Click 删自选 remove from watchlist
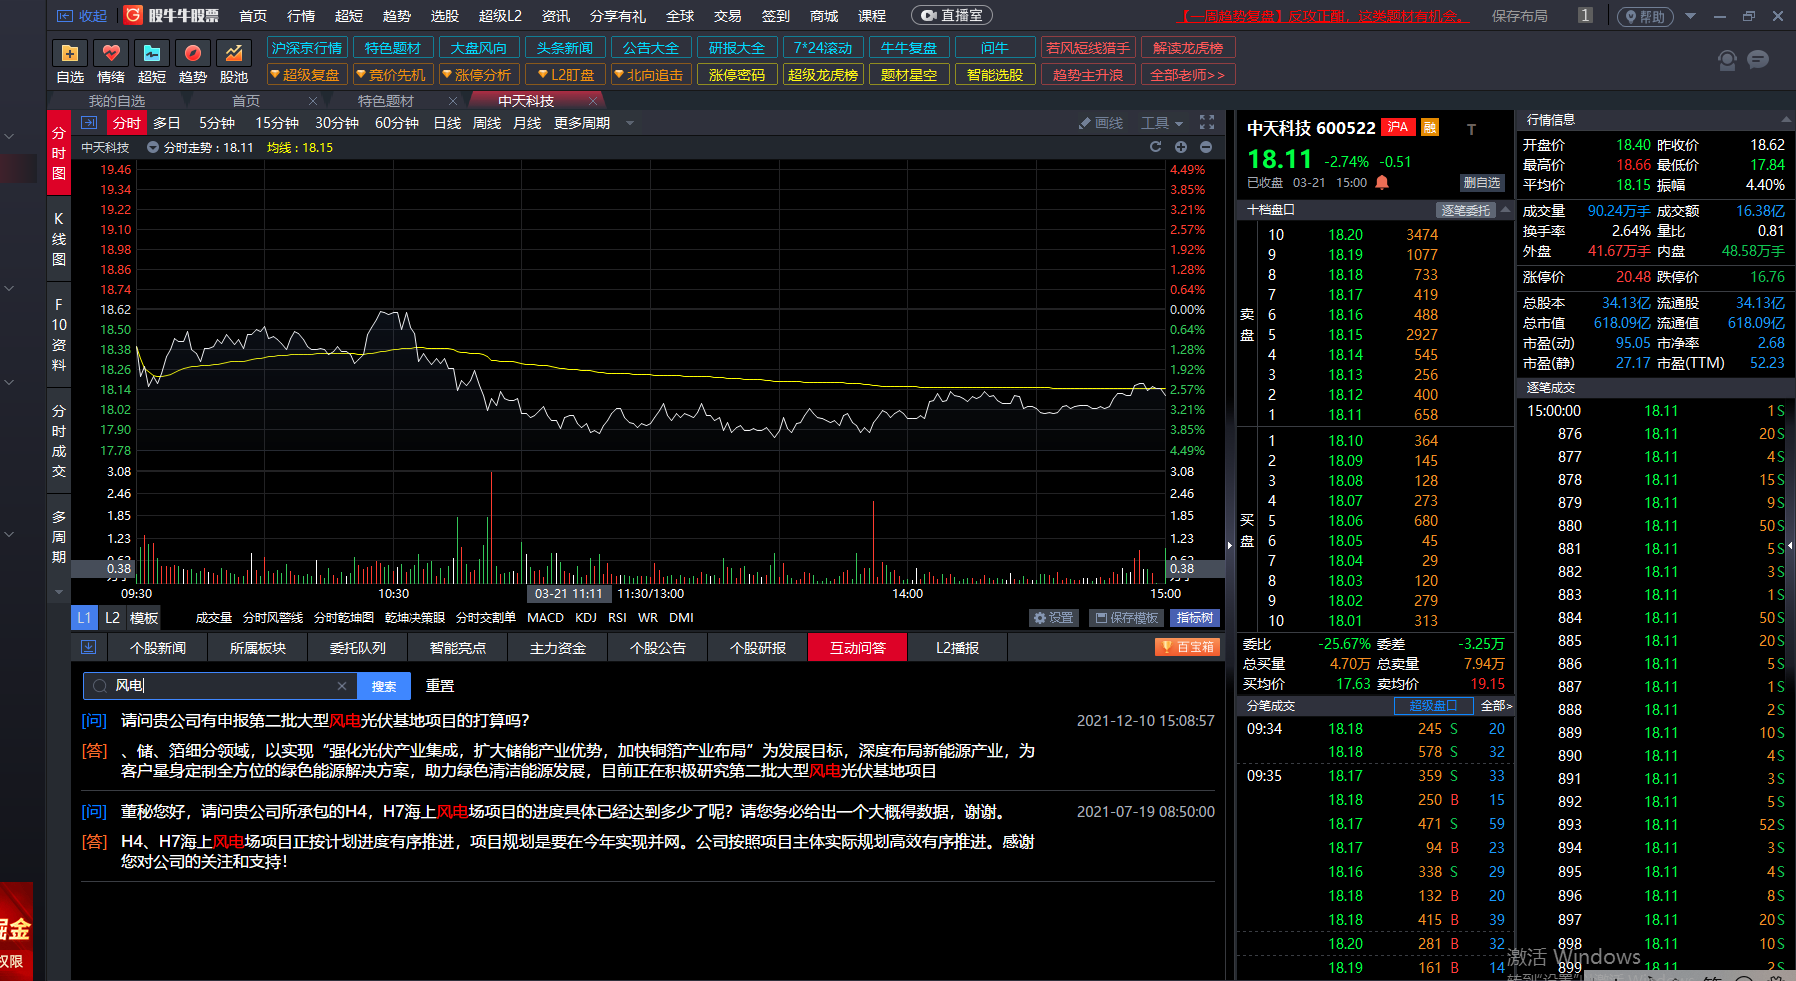The height and width of the screenshot is (981, 1796). point(1482,183)
